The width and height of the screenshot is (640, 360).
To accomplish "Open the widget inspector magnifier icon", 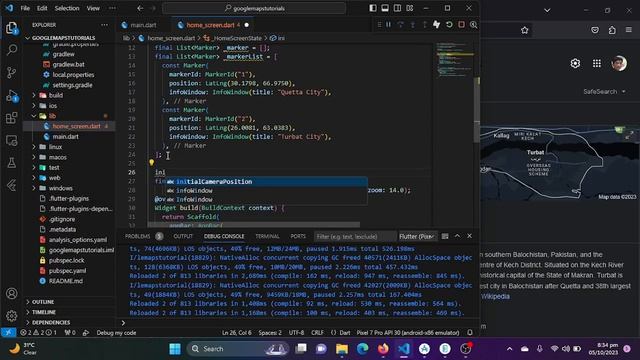I will (473, 25).
